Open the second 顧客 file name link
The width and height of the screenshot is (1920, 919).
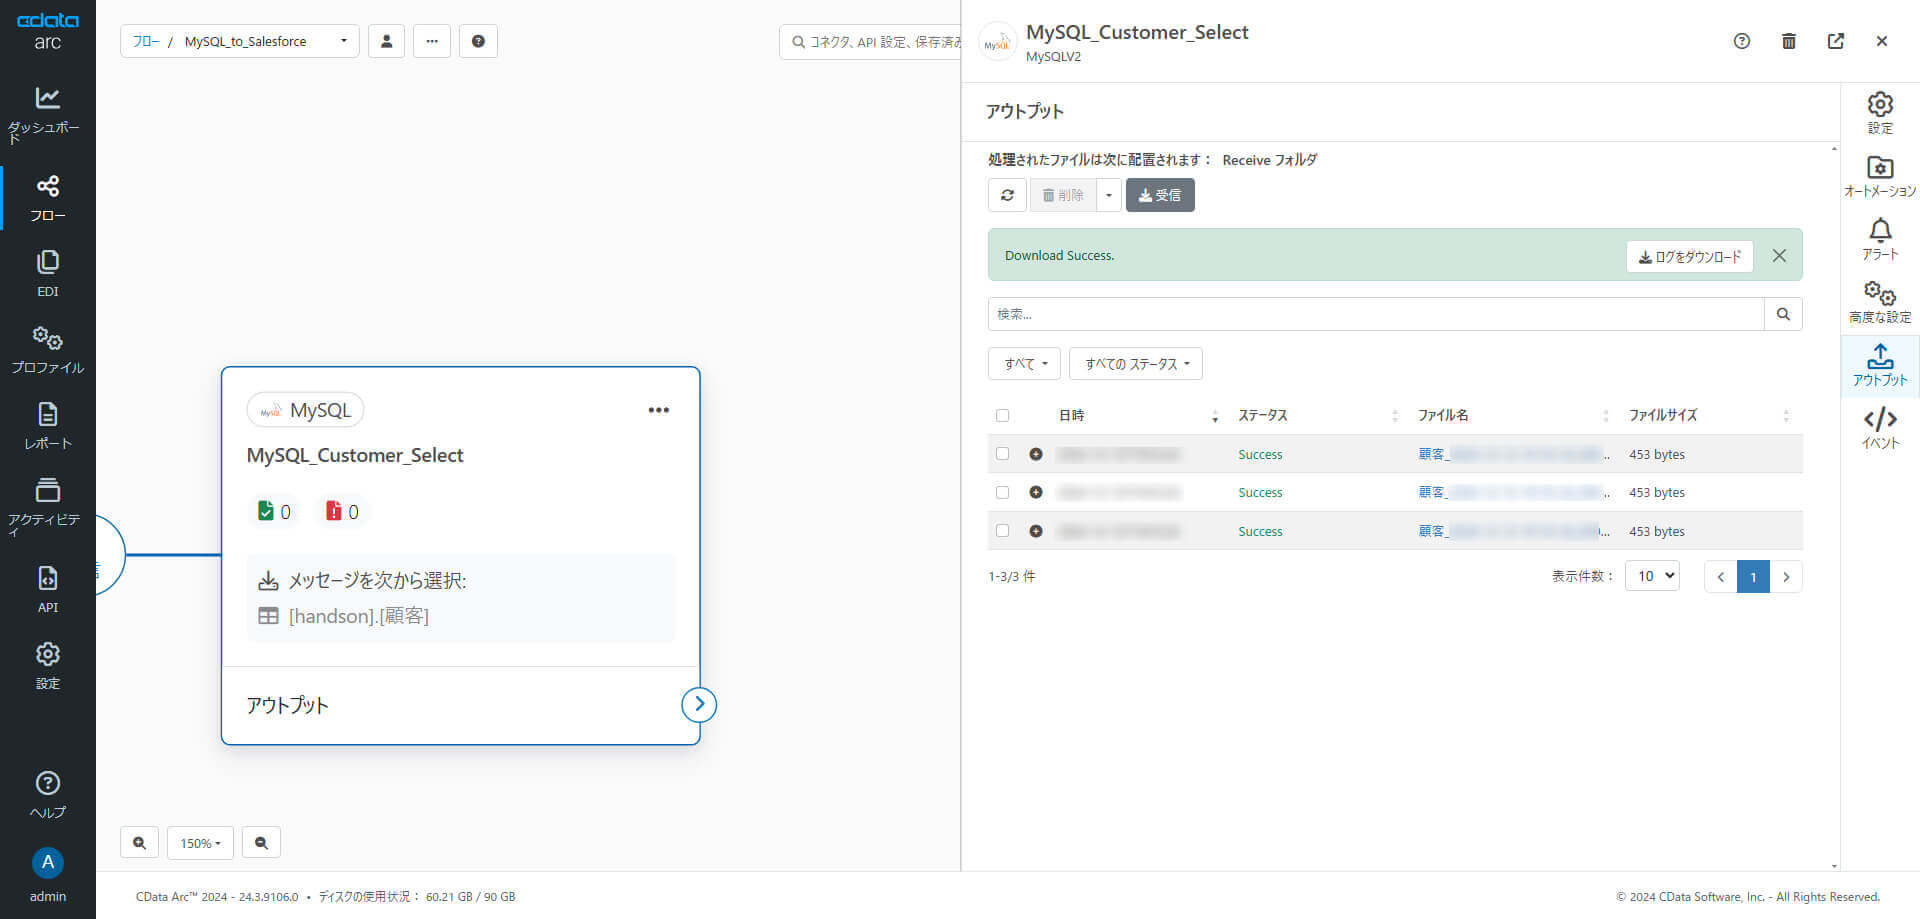(1513, 492)
